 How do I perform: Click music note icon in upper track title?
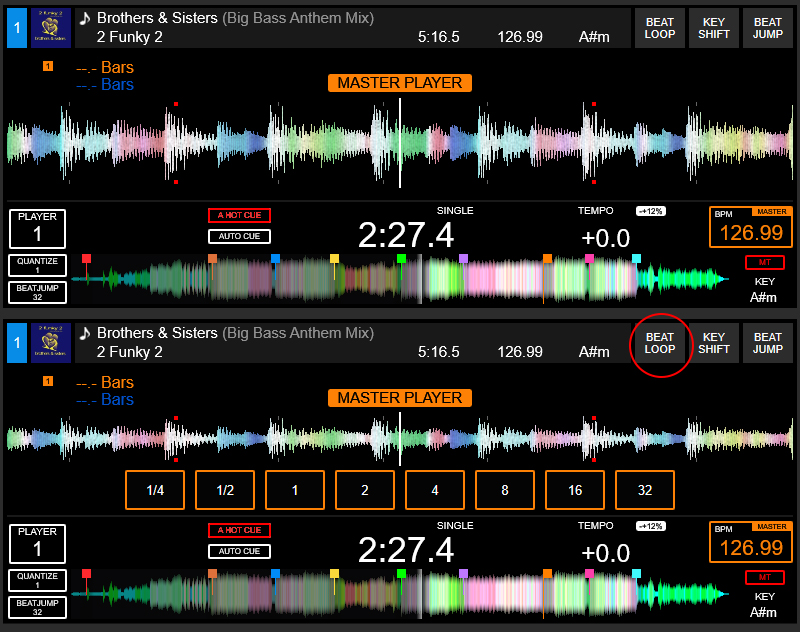pos(85,18)
